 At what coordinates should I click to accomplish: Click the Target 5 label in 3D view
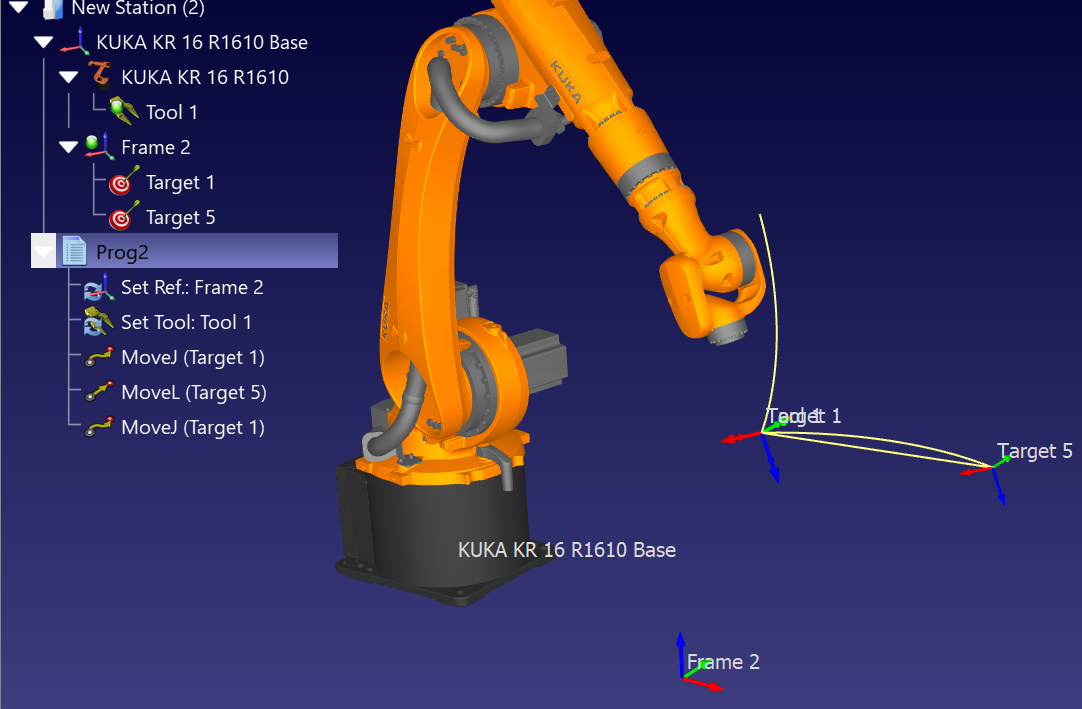[x=1034, y=451]
